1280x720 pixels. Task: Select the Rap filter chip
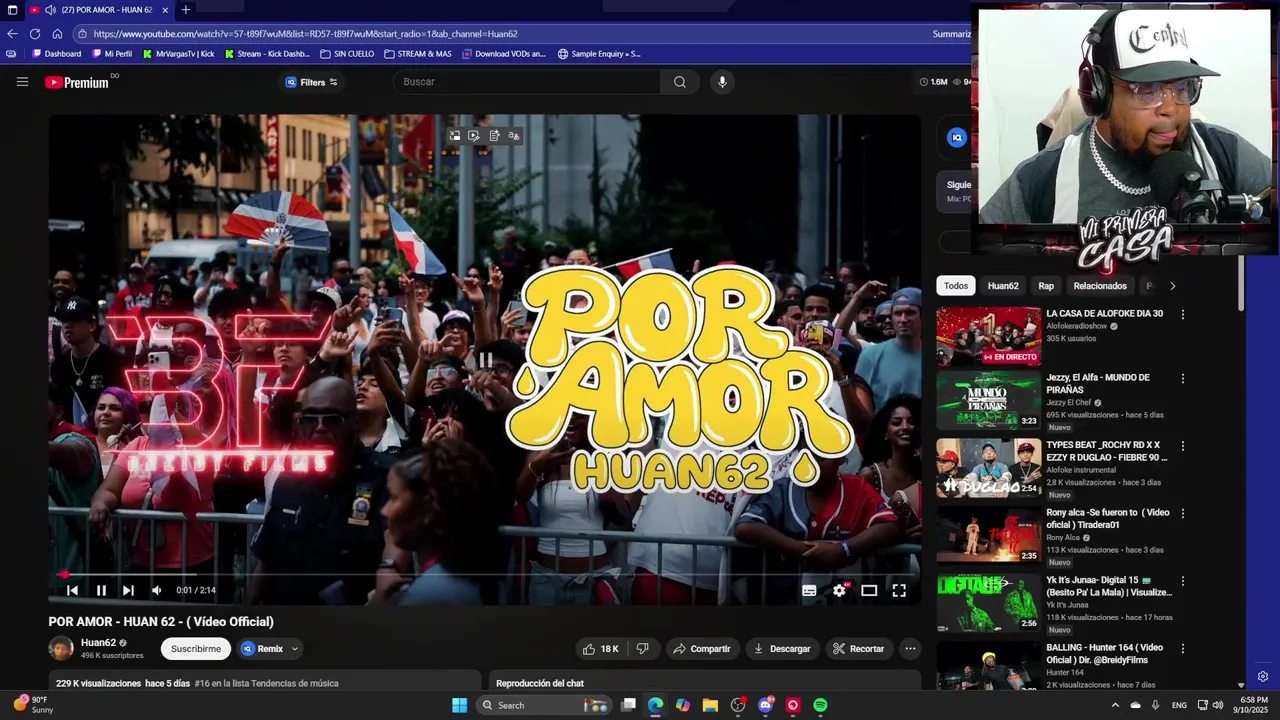pos(1046,286)
